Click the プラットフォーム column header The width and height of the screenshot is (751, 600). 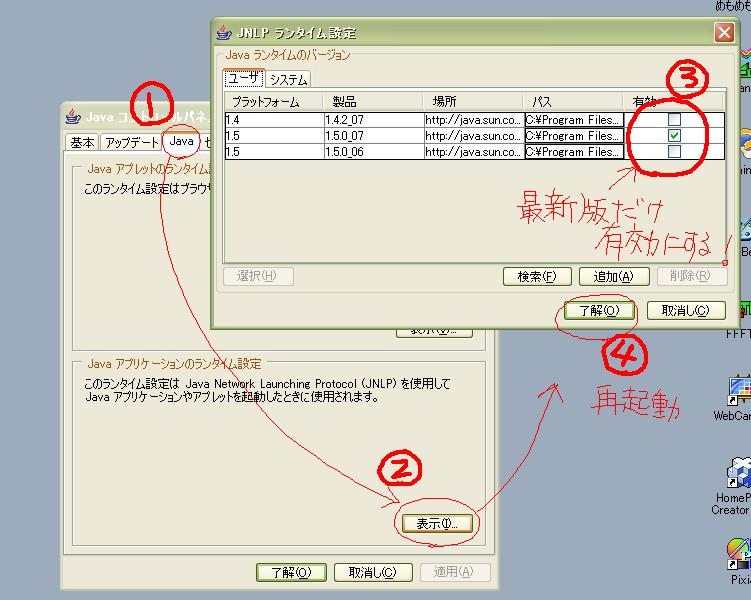[x=273, y=102]
